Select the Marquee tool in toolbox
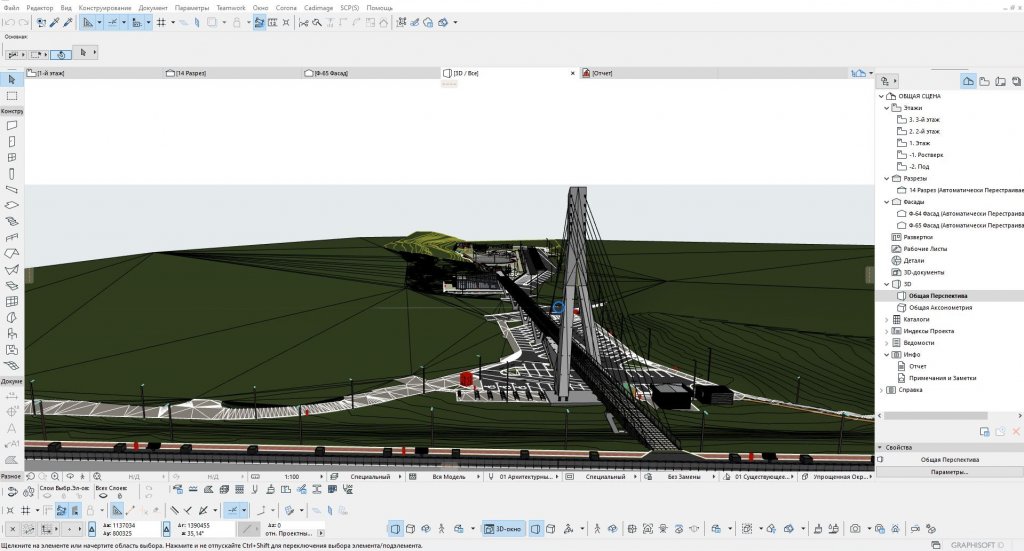The image size is (1024, 551). click(11, 96)
